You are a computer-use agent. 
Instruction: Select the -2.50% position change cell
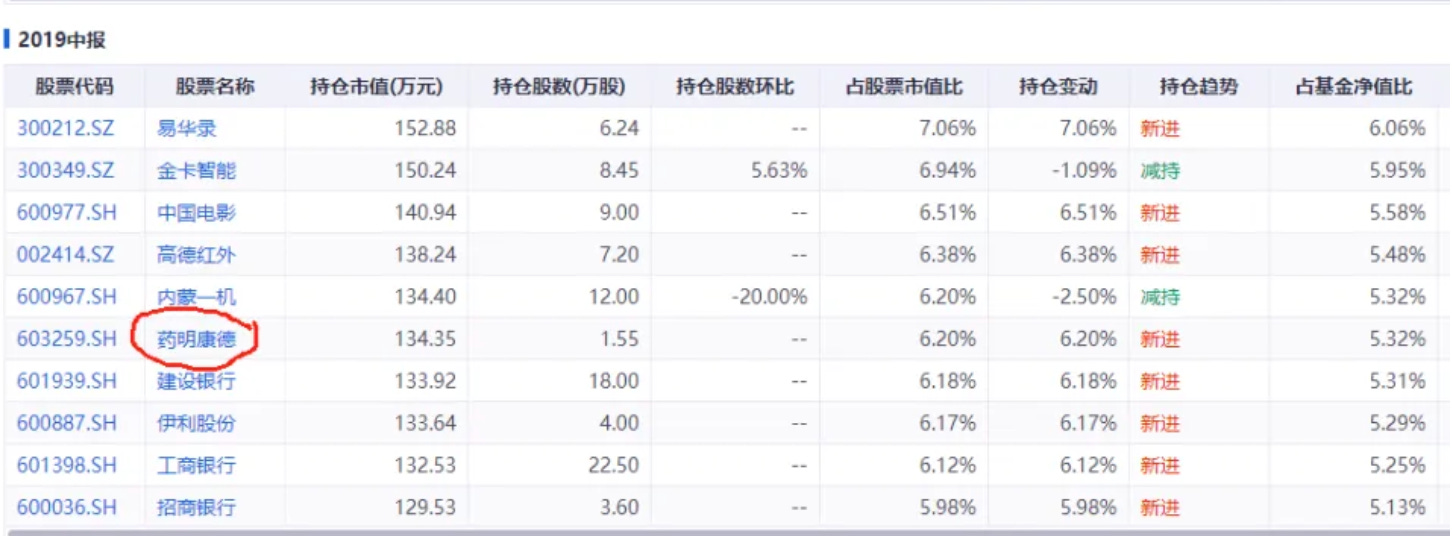1085,297
